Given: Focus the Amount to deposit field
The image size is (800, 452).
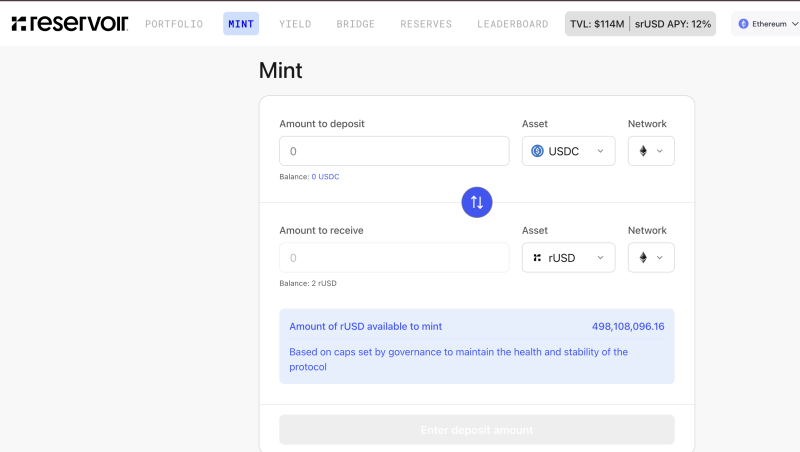Looking at the screenshot, I should [394, 151].
